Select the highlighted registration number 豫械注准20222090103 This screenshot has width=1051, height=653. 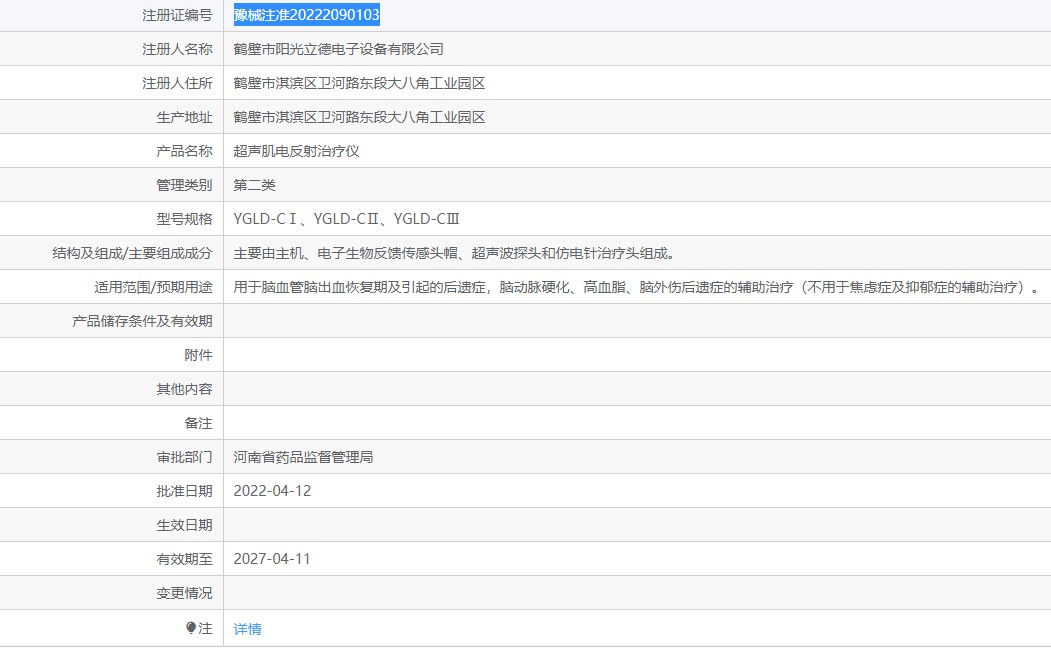tap(306, 15)
